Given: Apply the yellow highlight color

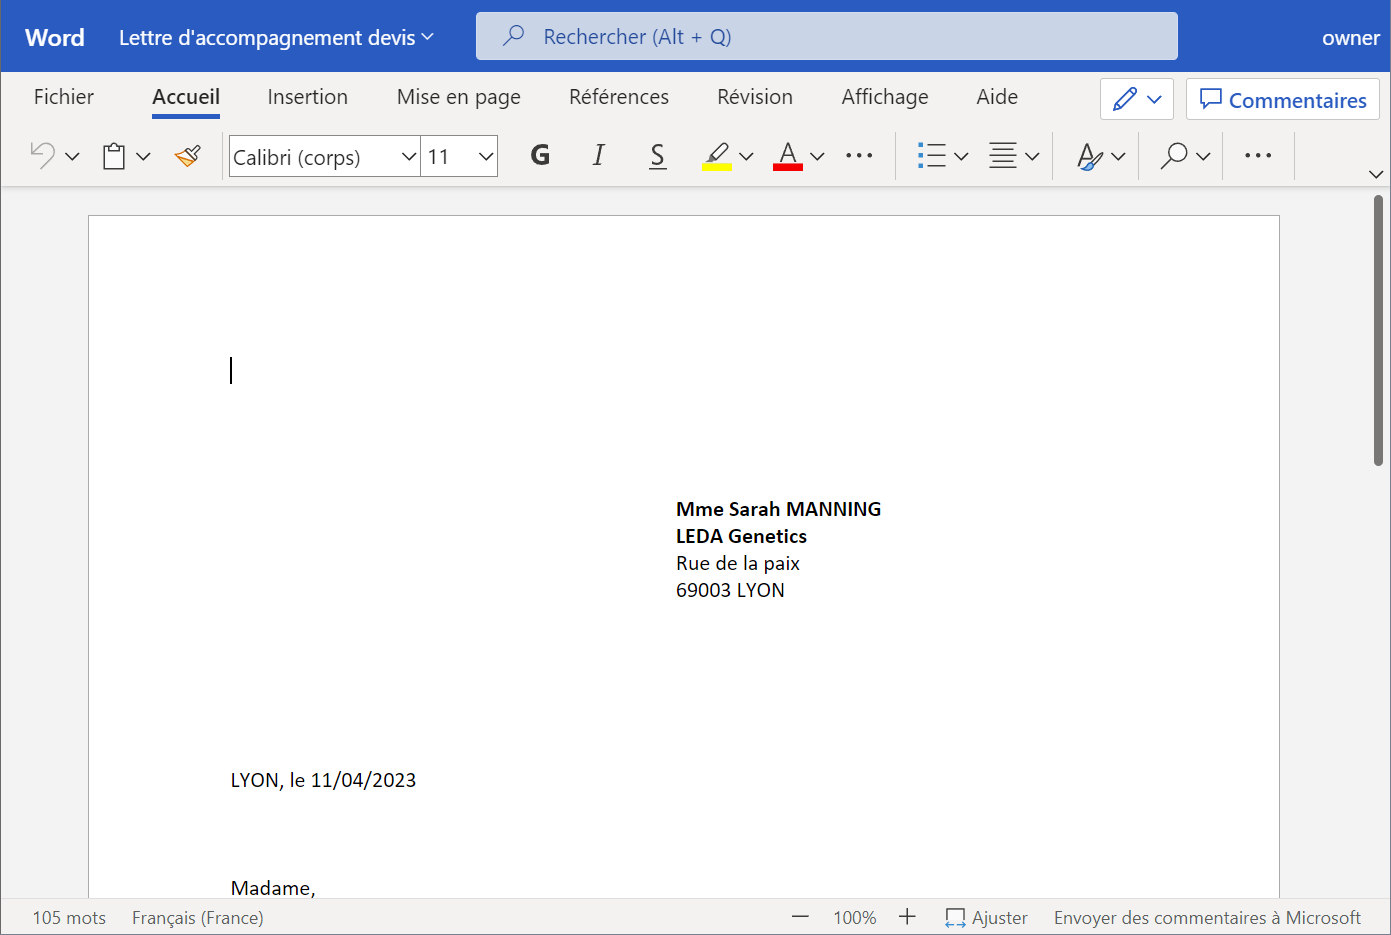Looking at the screenshot, I should coord(716,156).
